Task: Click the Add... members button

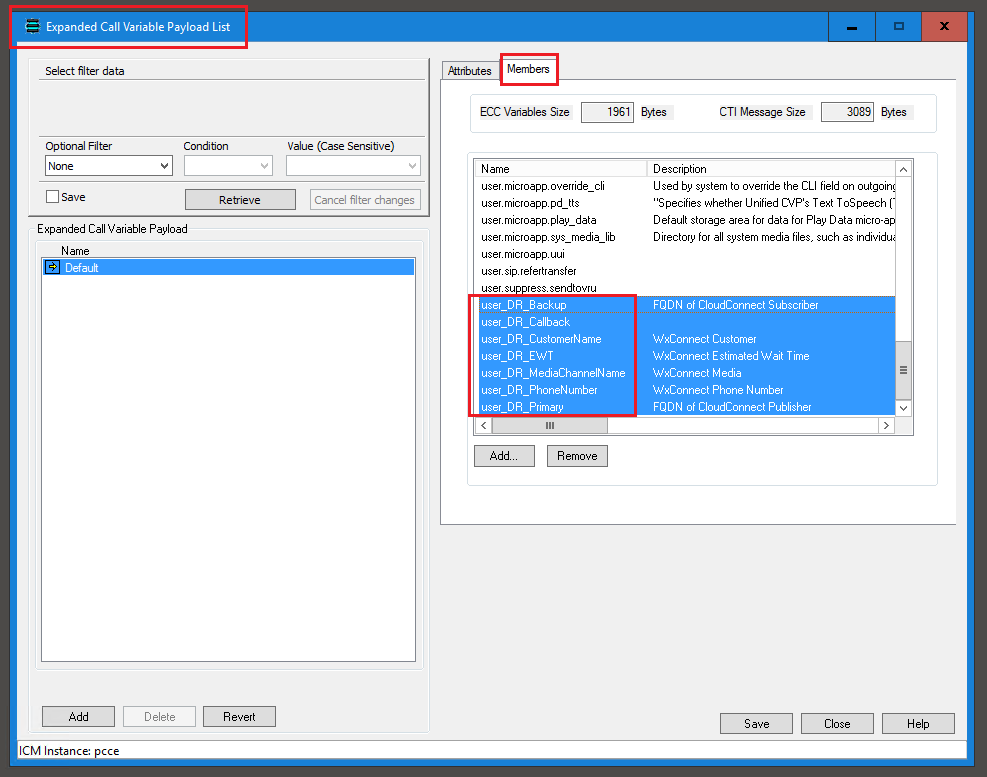Action: [x=504, y=456]
